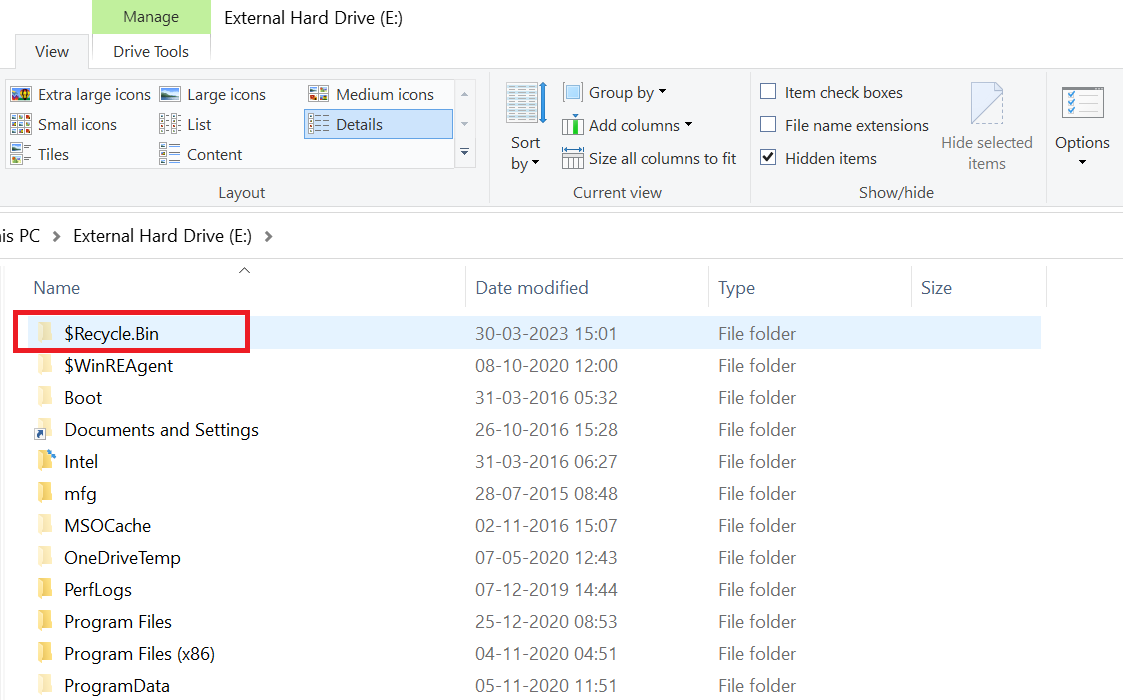
Task: Expand the layout gallery with the more arrow
Action: [464, 152]
